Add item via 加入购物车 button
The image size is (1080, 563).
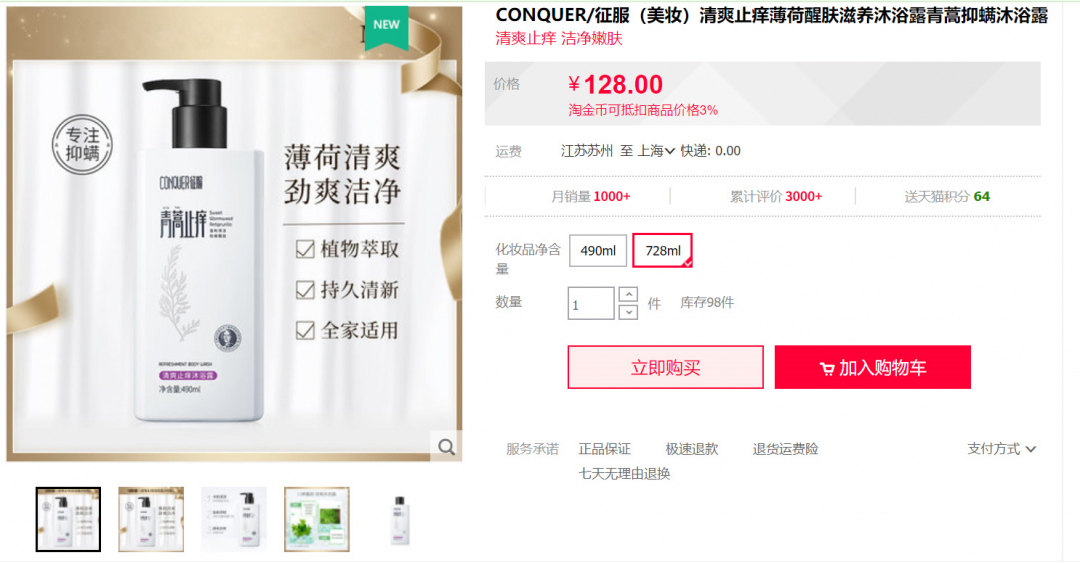pyautogui.click(x=873, y=367)
